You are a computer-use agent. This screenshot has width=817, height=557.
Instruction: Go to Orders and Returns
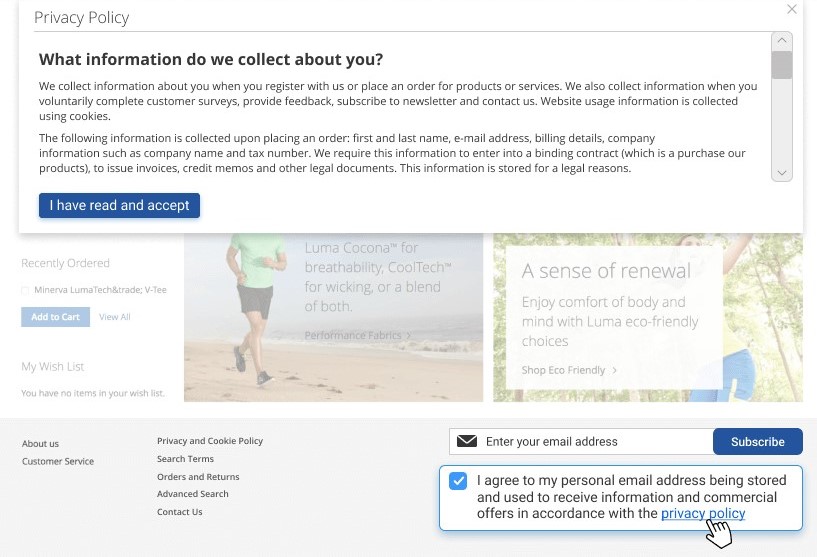(198, 477)
